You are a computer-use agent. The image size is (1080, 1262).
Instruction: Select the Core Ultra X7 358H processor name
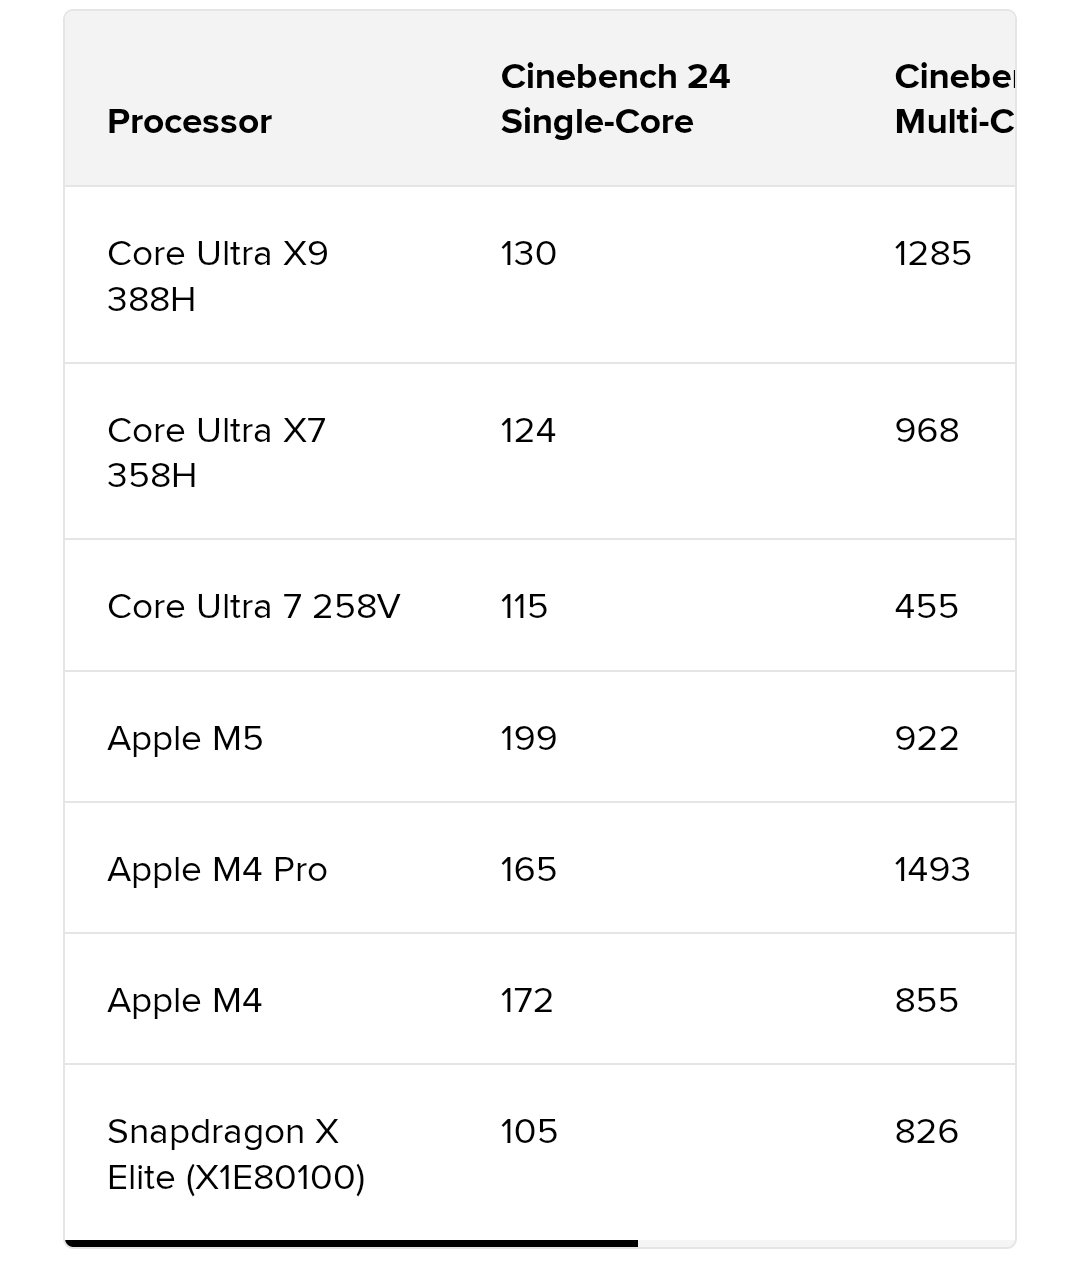[217, 453]
